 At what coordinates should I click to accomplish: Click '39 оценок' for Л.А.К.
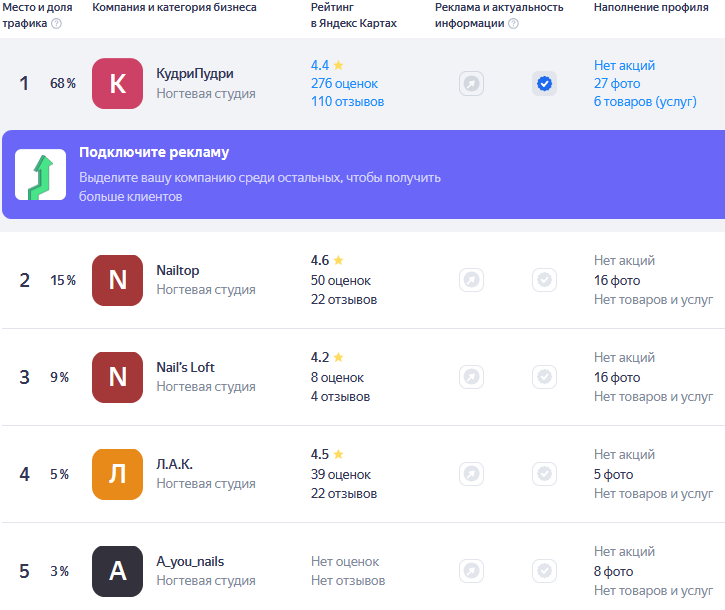341,475
